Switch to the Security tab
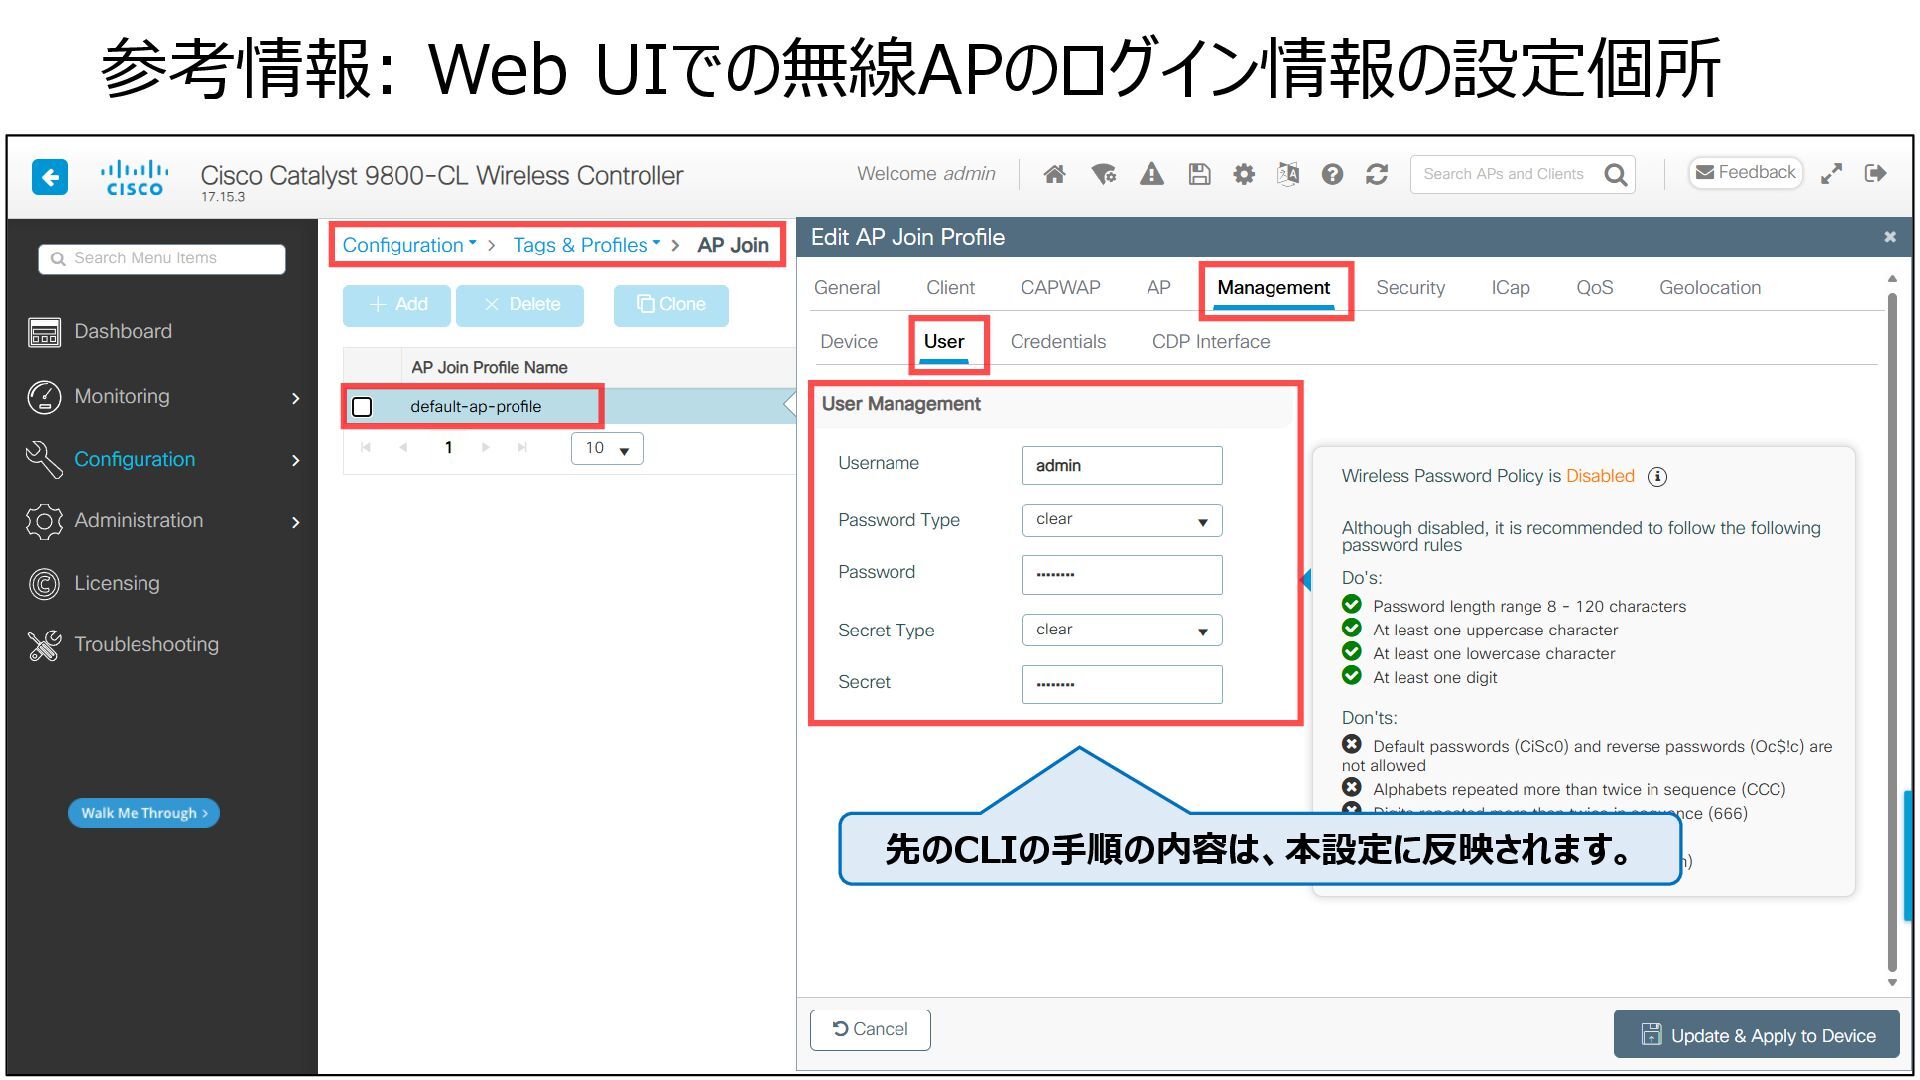The image size is (1920, 1080). click(1410, 288)
